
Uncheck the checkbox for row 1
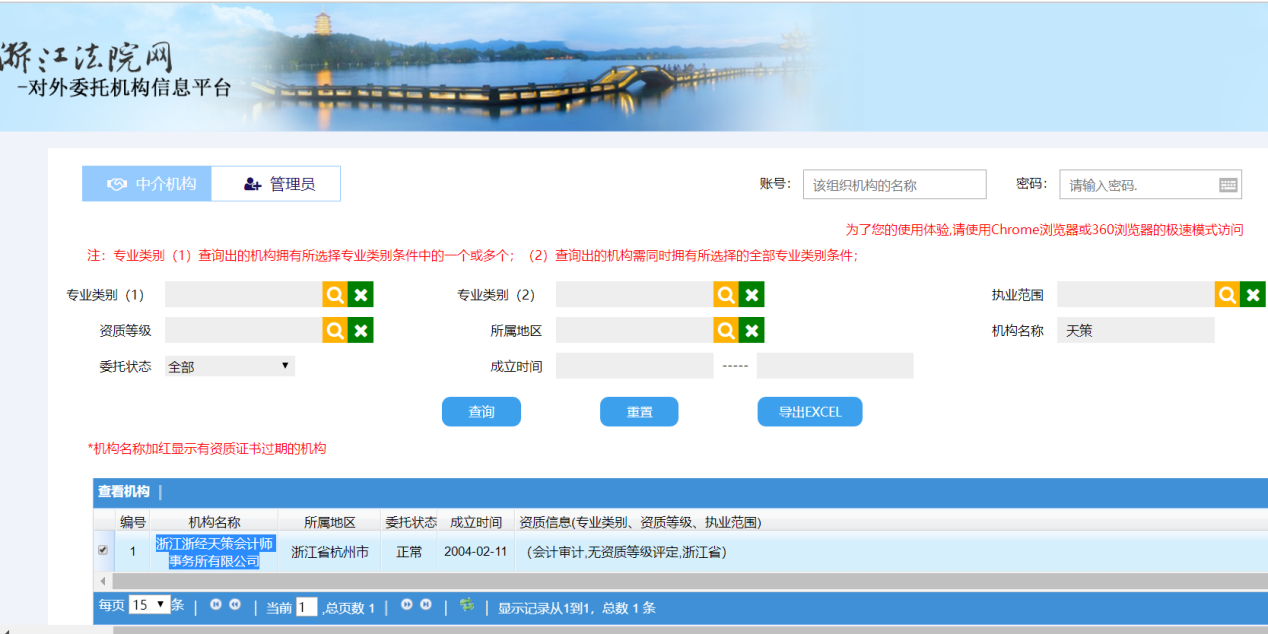click(x=103, y=550)
